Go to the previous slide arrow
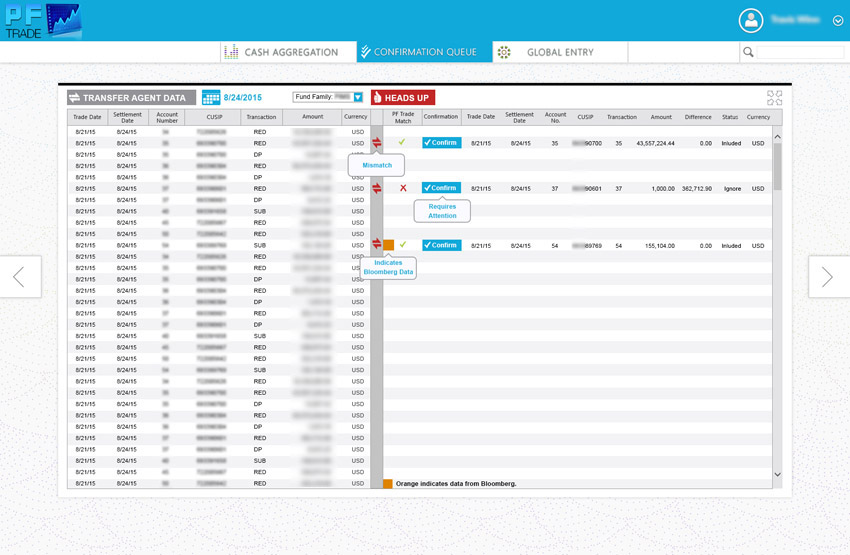The image size is (850, 555). [20, 277]
